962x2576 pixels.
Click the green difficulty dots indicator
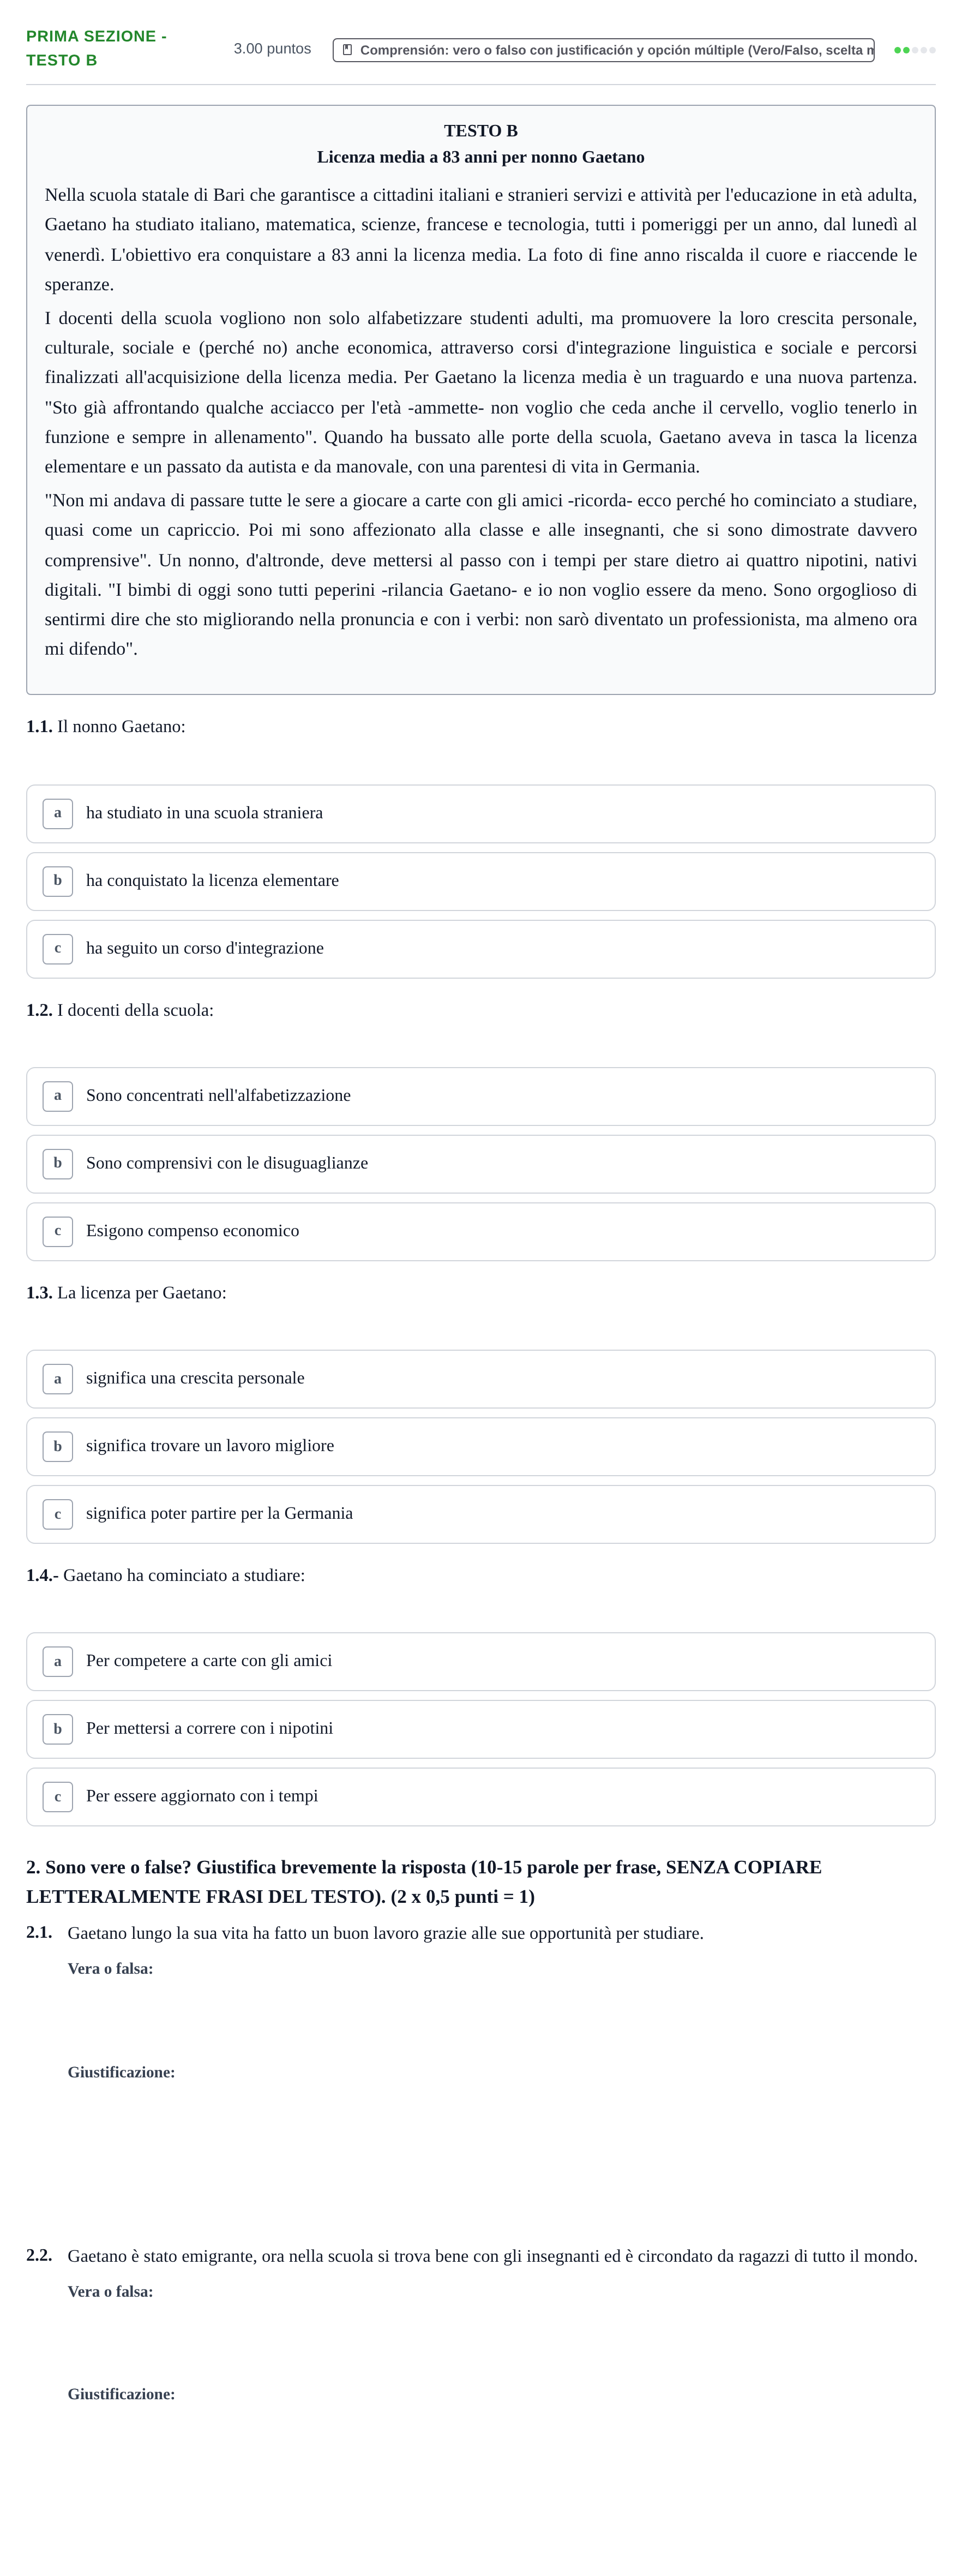pos(914,50)
